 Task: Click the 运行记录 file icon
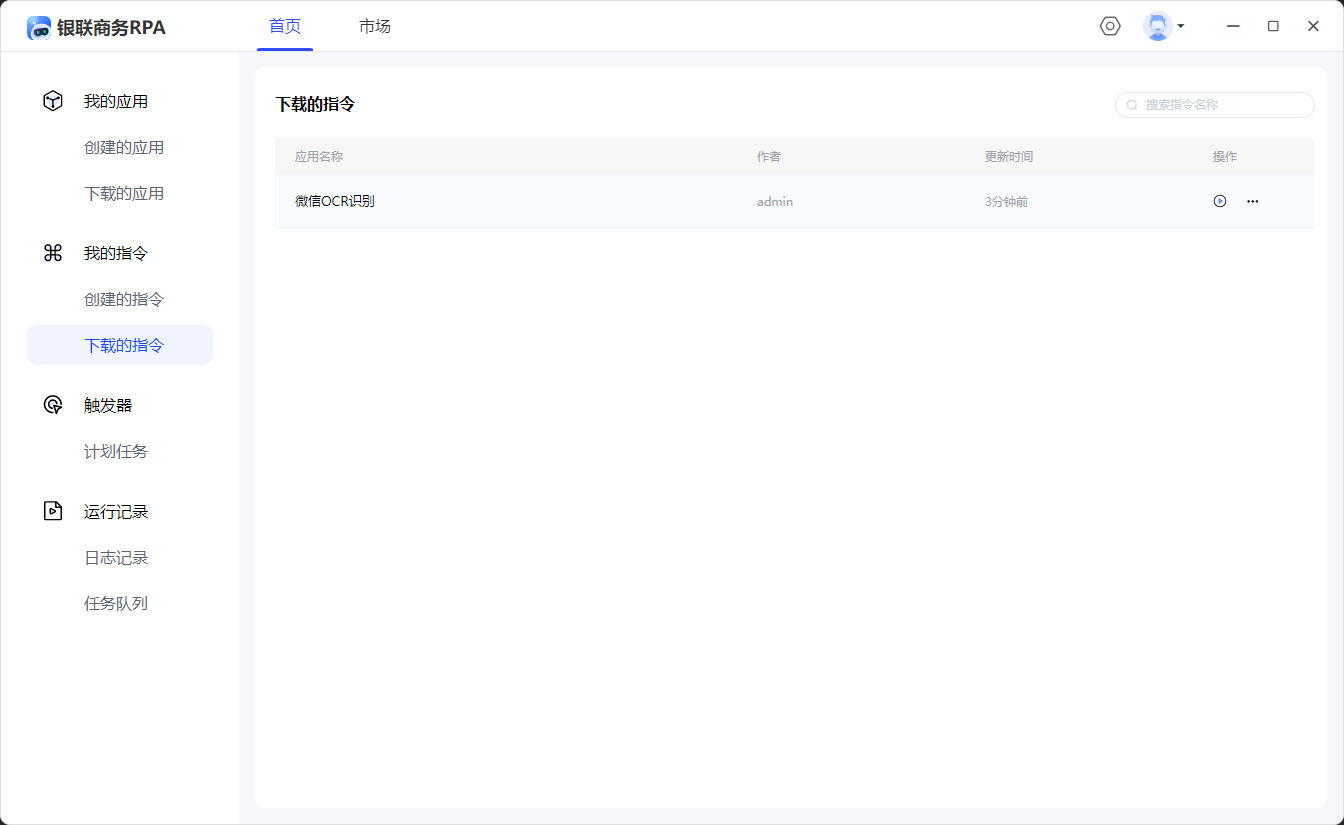(x=53, y=511)
